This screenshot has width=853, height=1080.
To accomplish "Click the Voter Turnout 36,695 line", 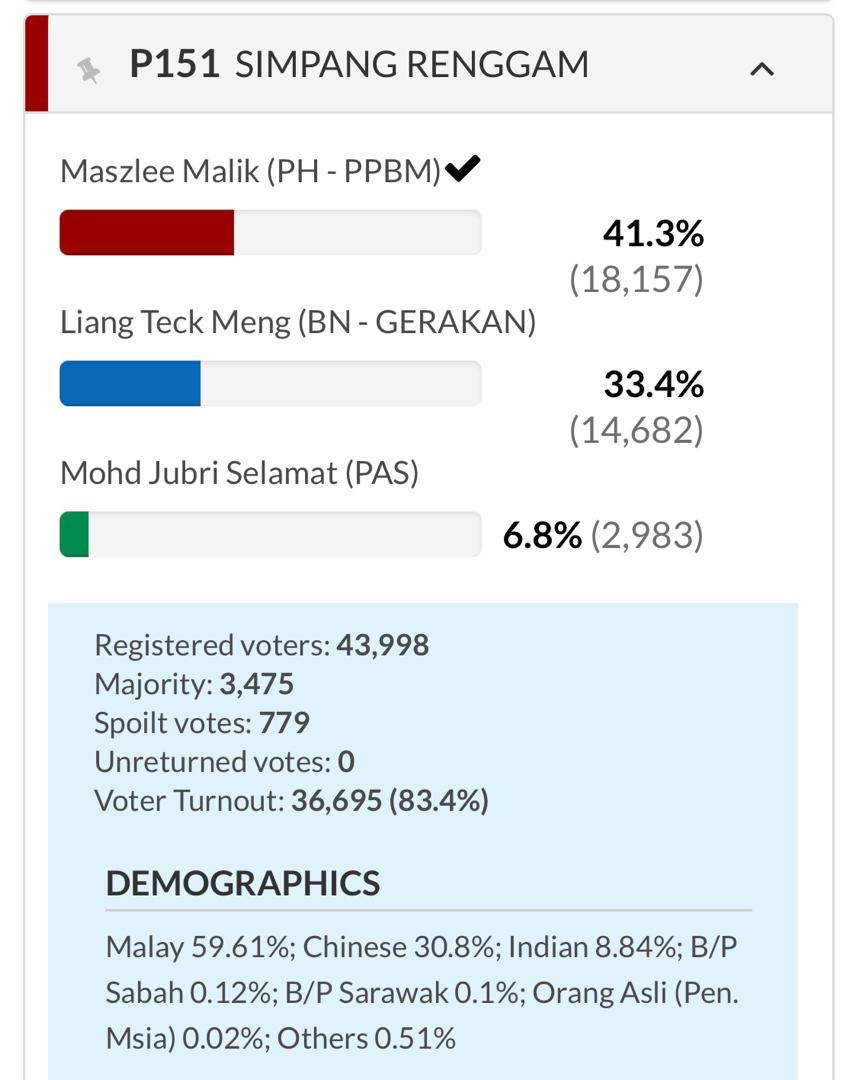I will coord(291,801).
